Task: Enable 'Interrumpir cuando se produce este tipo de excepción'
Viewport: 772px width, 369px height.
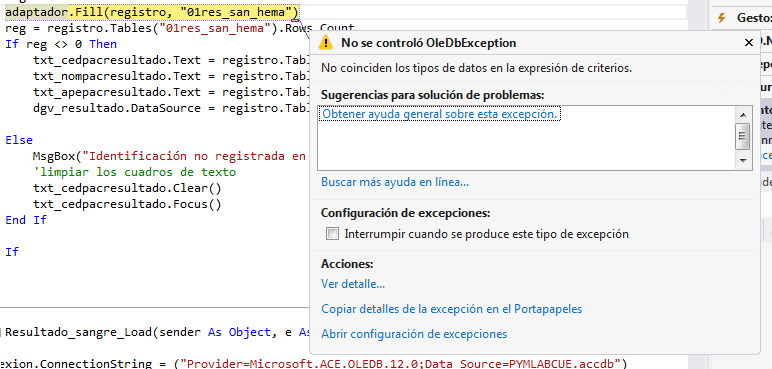Action: point(332,234)
